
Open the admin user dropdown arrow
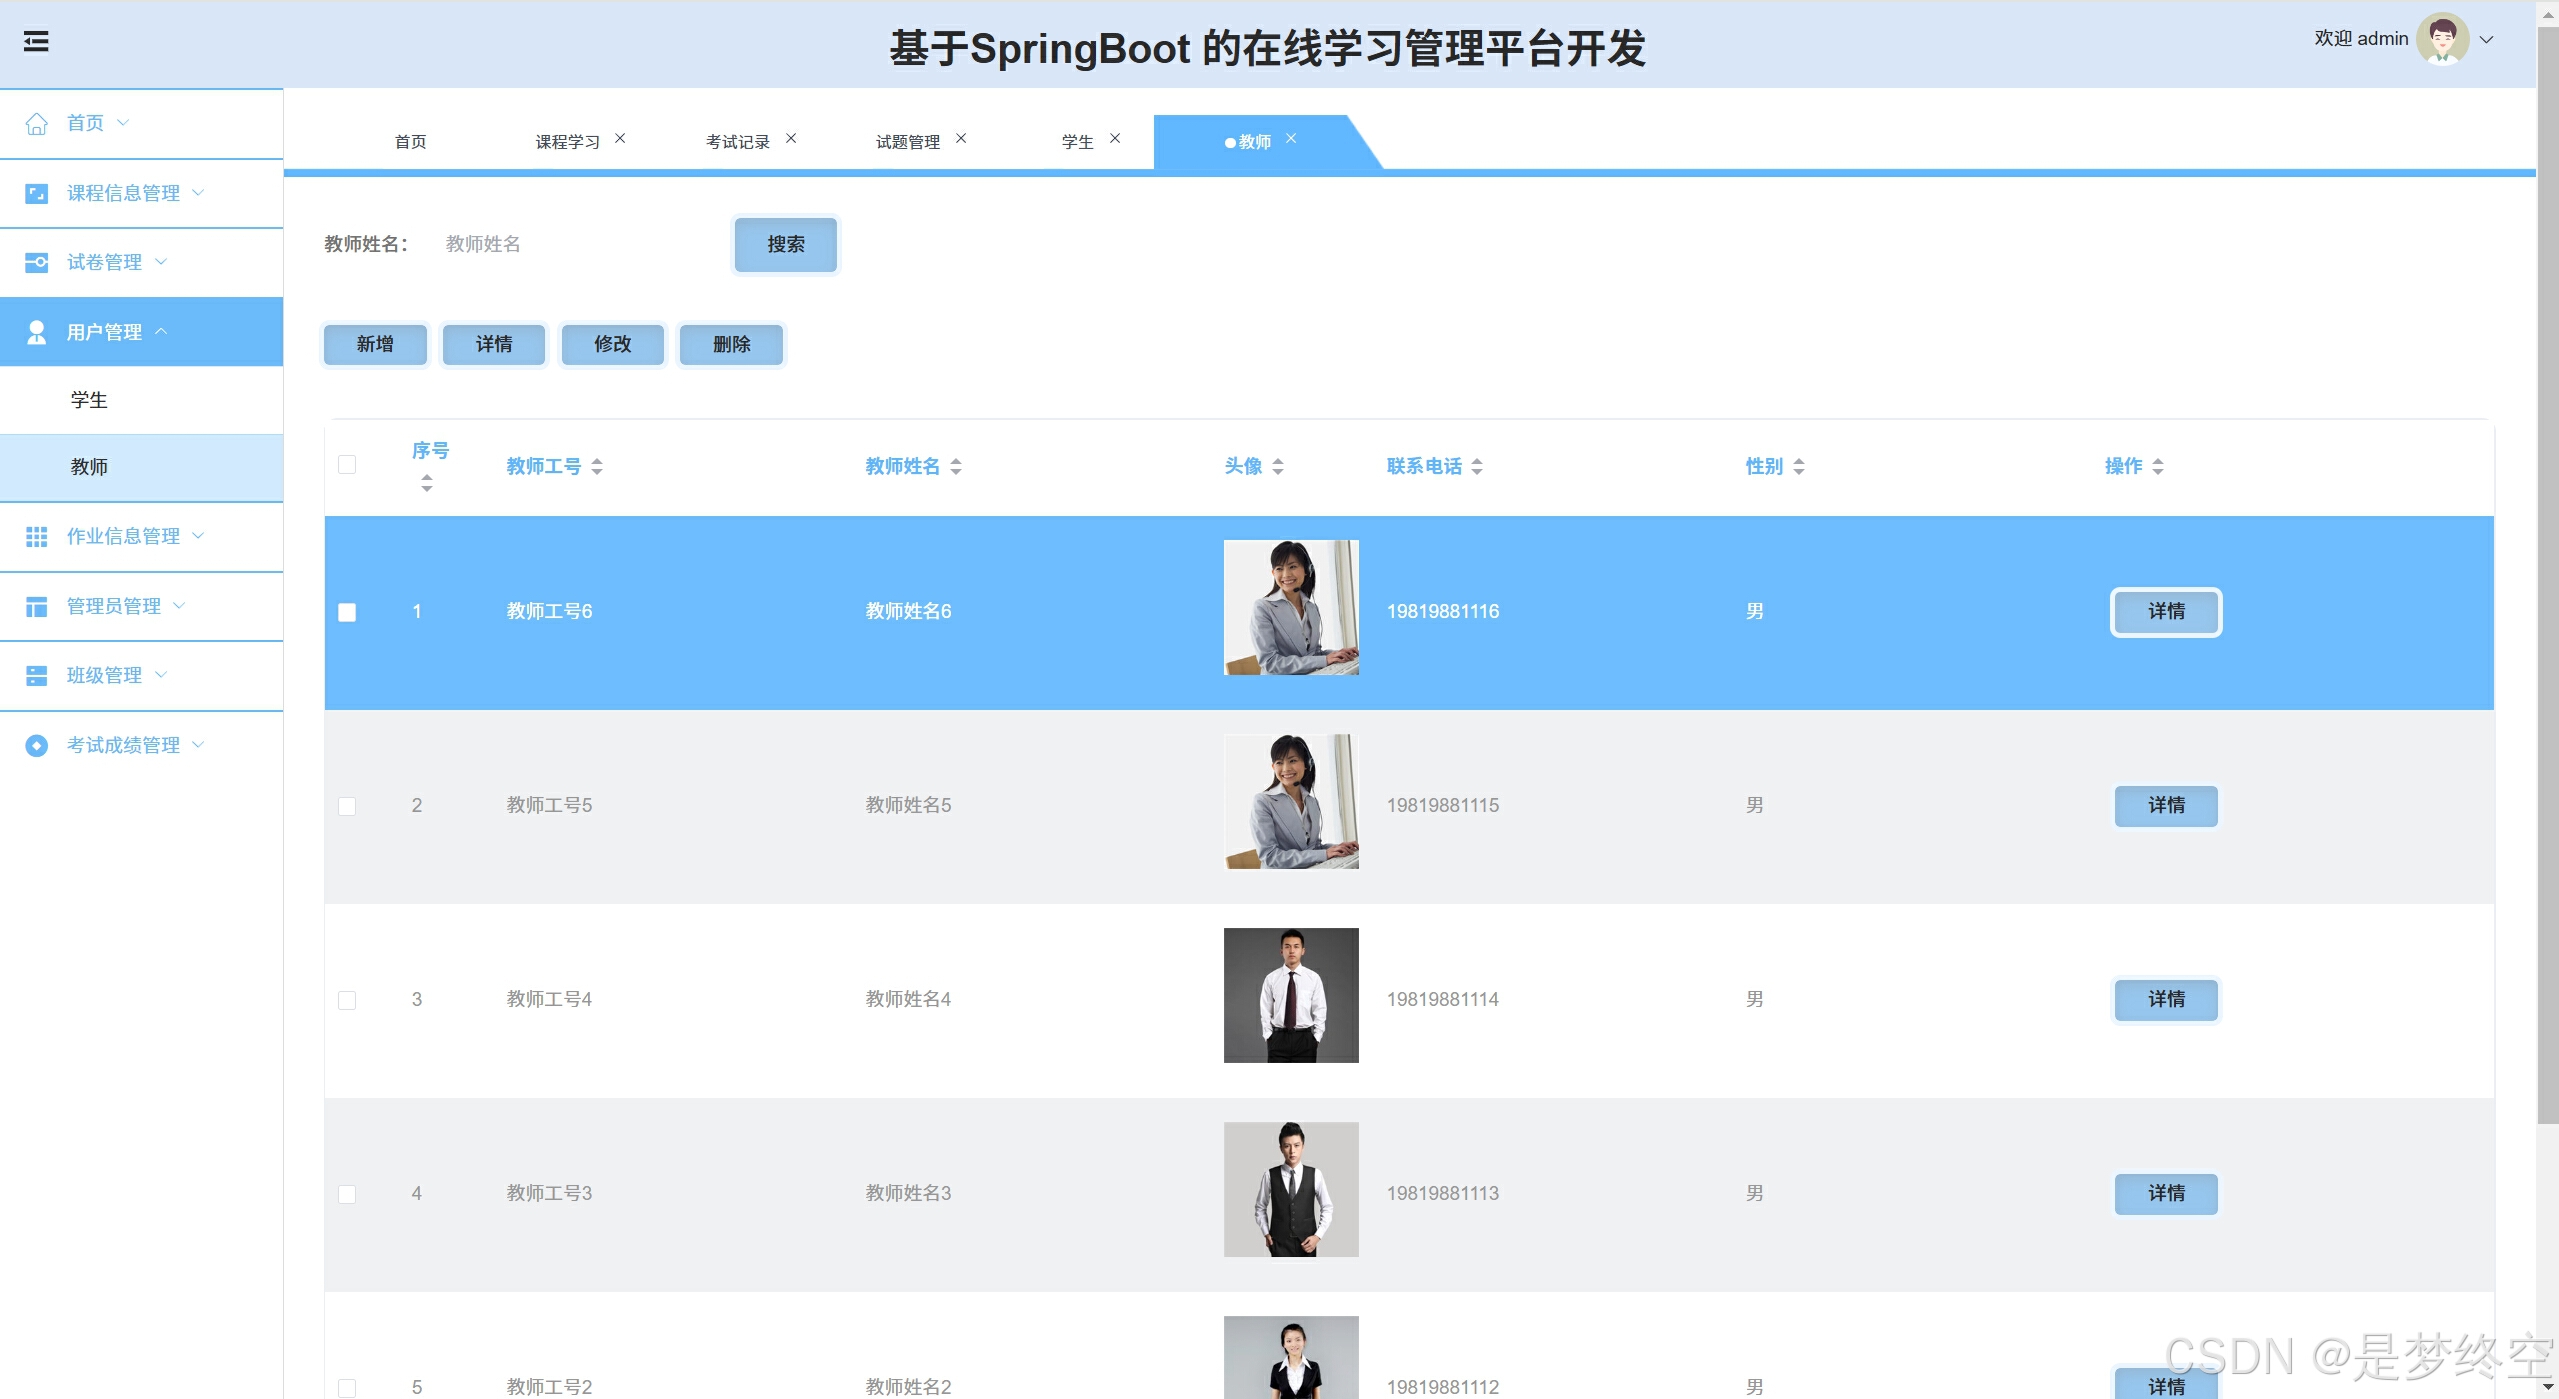pos(2487,40)
